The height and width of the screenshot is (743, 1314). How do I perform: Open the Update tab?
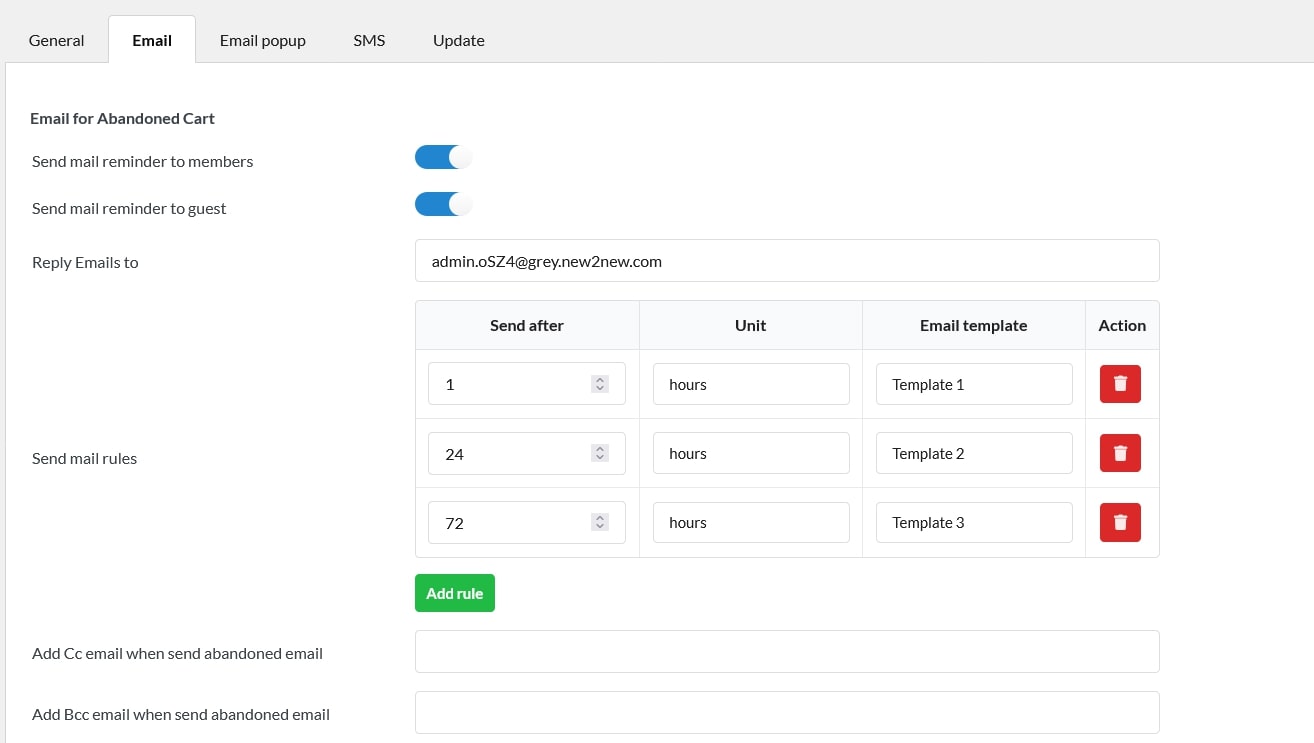[459, 41]
